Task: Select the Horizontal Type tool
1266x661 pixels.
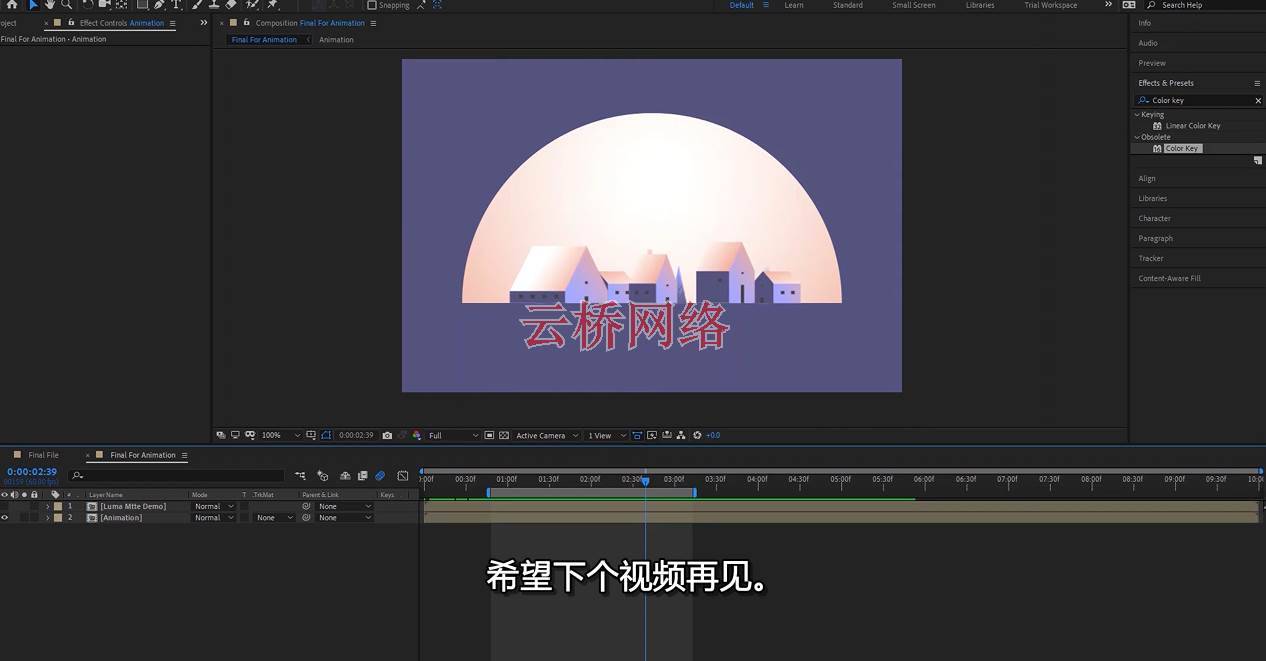Action: click(176, 5)
